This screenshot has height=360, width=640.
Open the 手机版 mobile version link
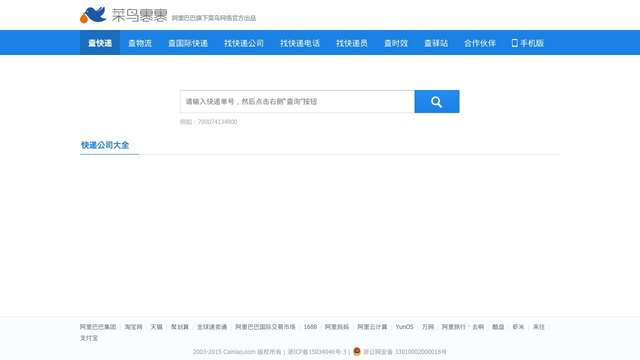click(x=528, y=43)
